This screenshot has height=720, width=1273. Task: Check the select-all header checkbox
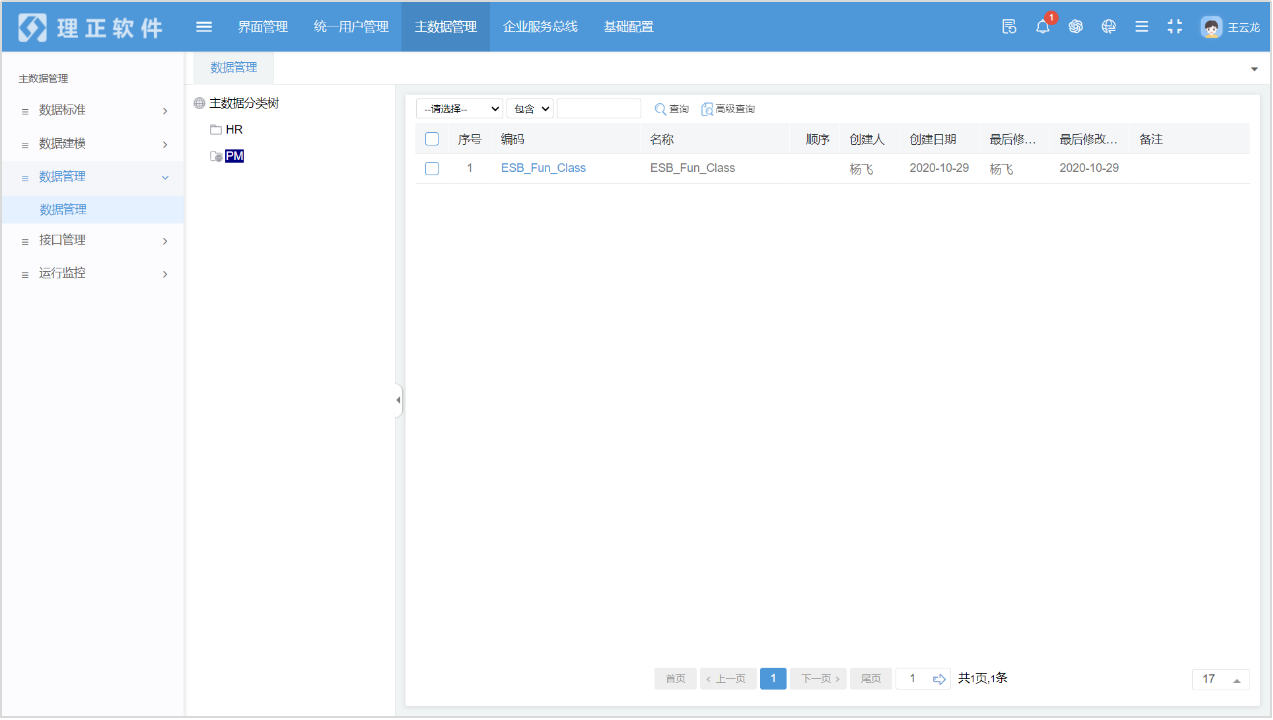tap(432, 139)
